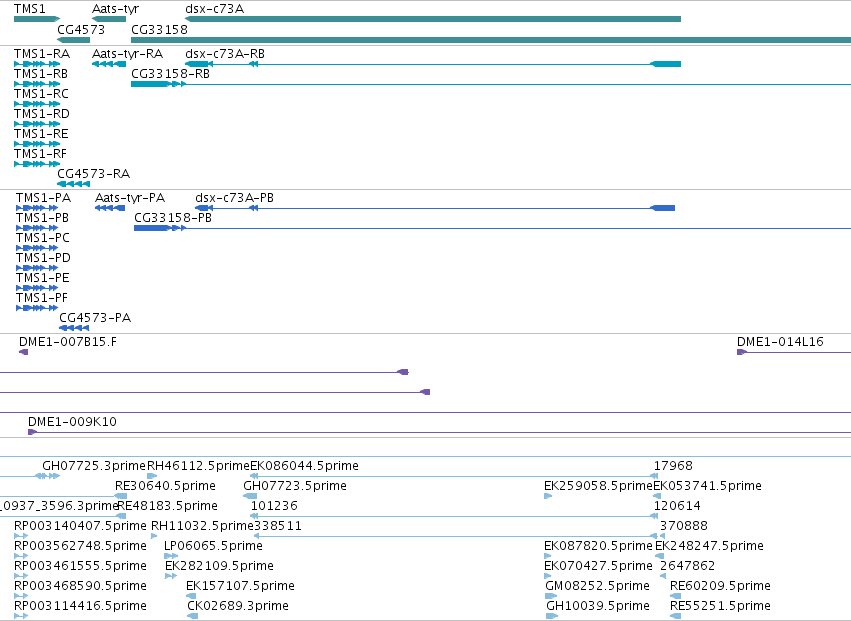Click EST RP003461555.5prime
851x621 pixels.
tap(80, 566)
